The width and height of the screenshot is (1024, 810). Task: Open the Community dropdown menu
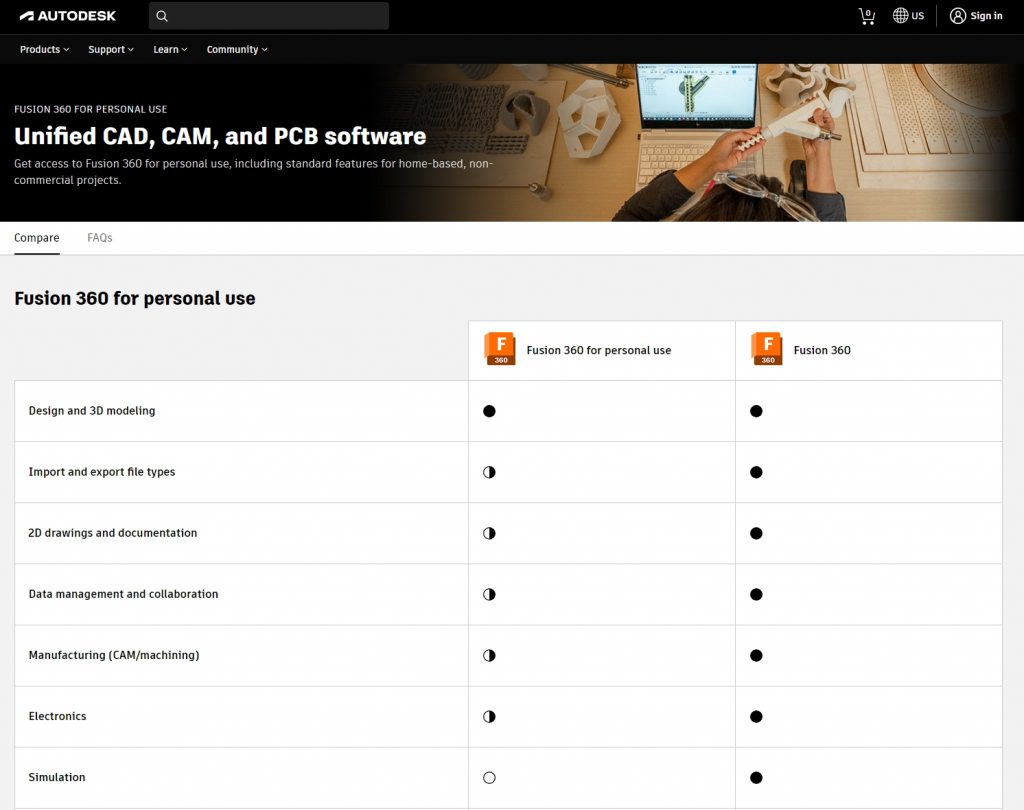point(237,49)
